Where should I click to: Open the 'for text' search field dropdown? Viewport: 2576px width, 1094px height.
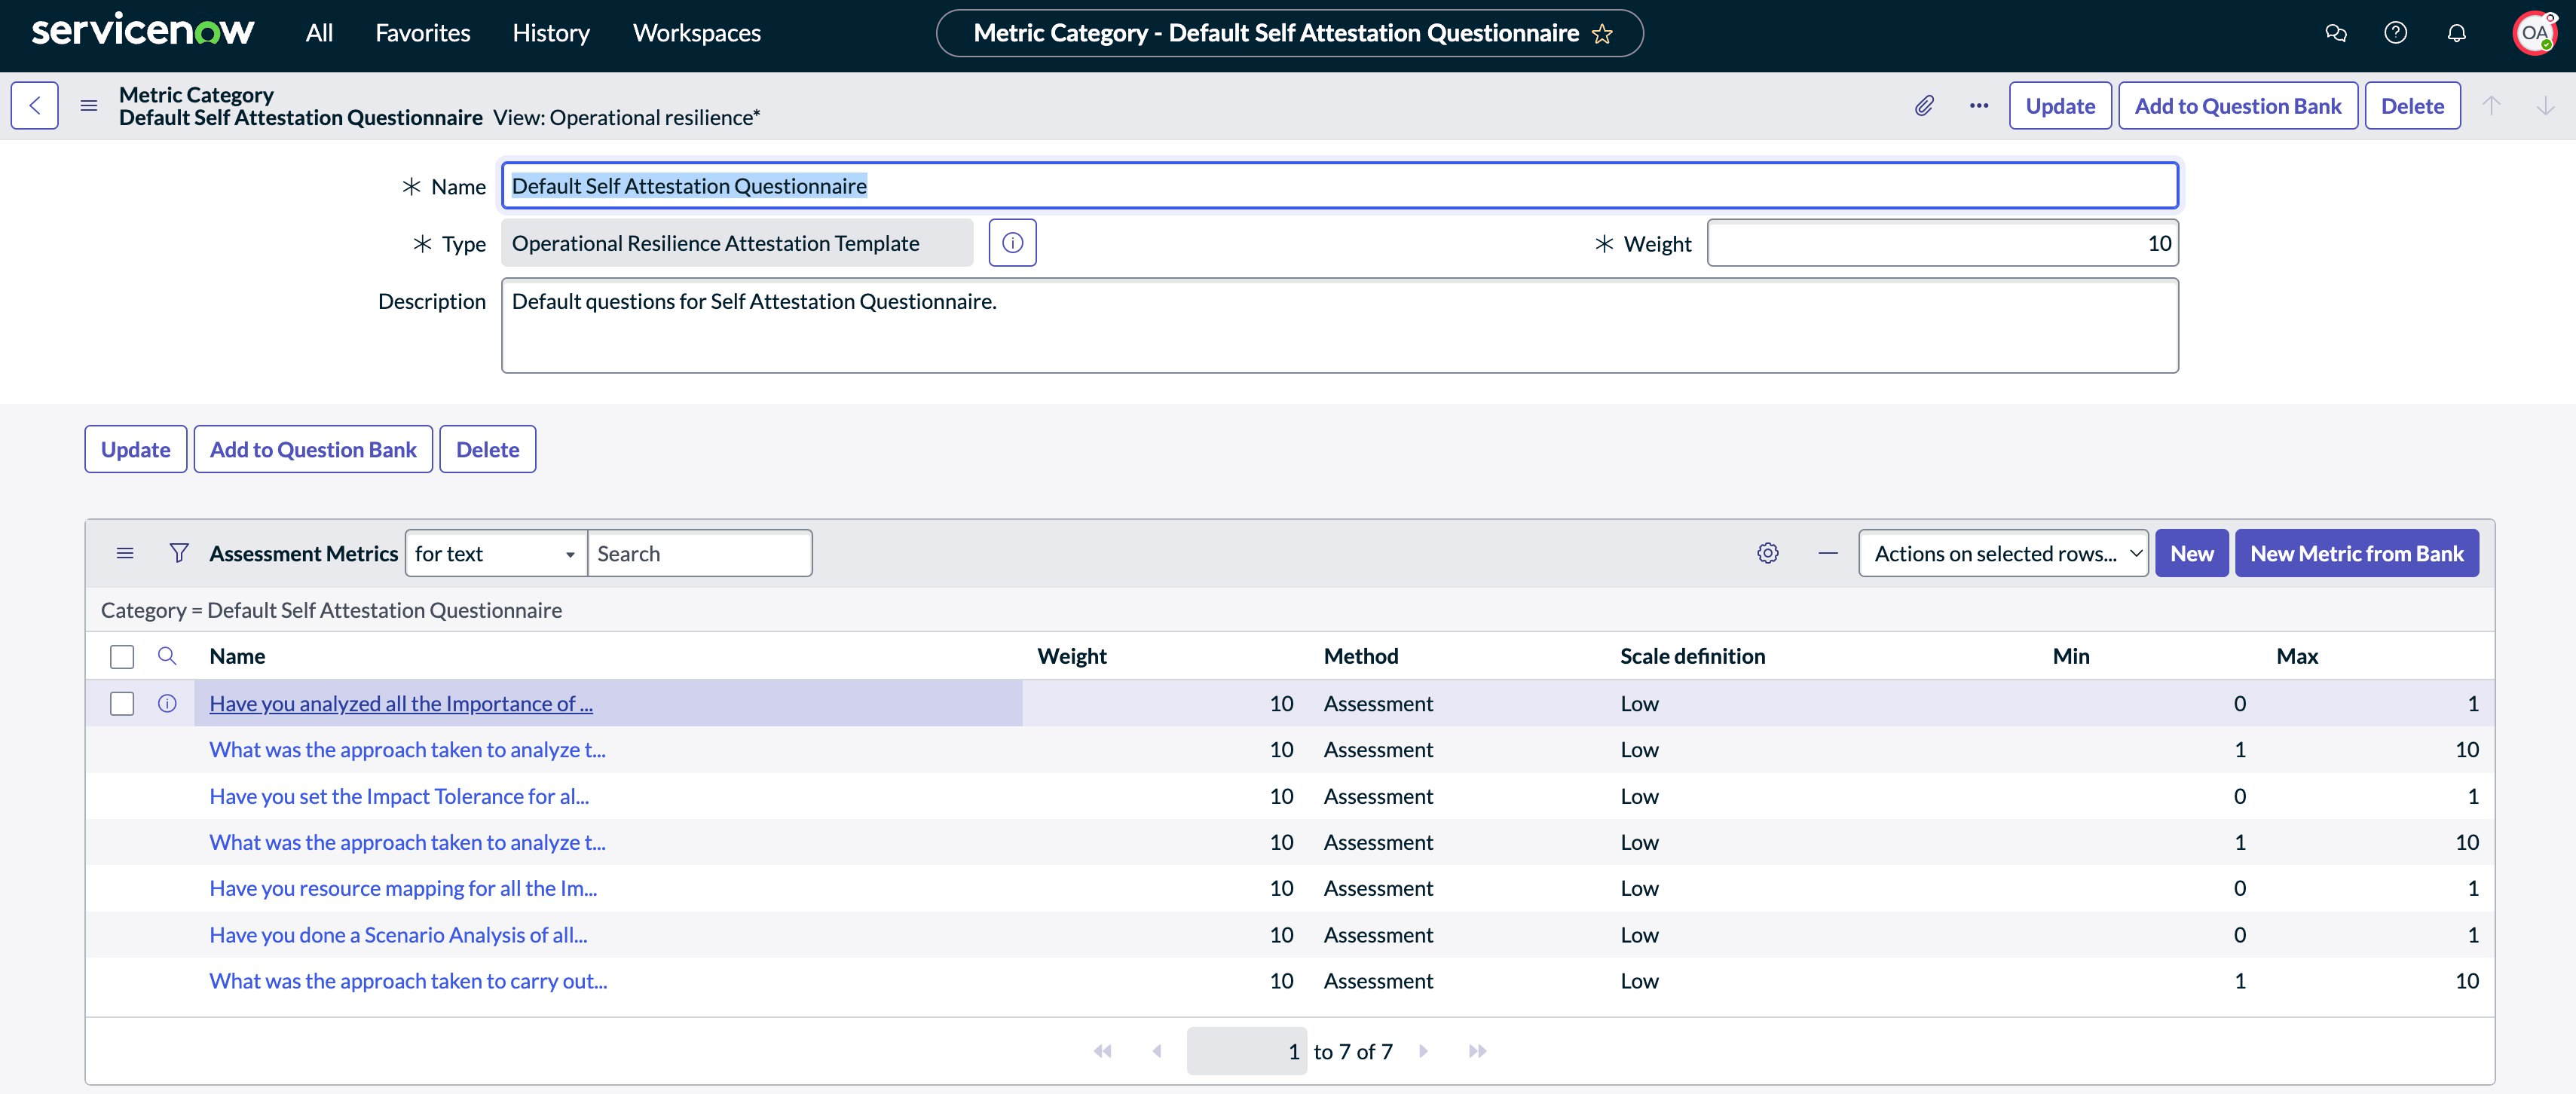495,553
